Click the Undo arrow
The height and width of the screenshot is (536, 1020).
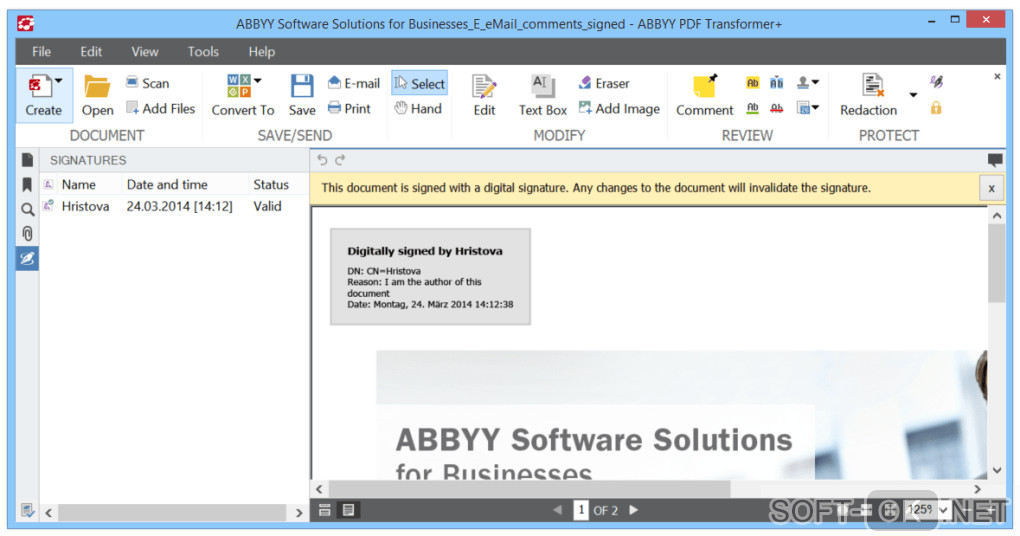(323, 160)
